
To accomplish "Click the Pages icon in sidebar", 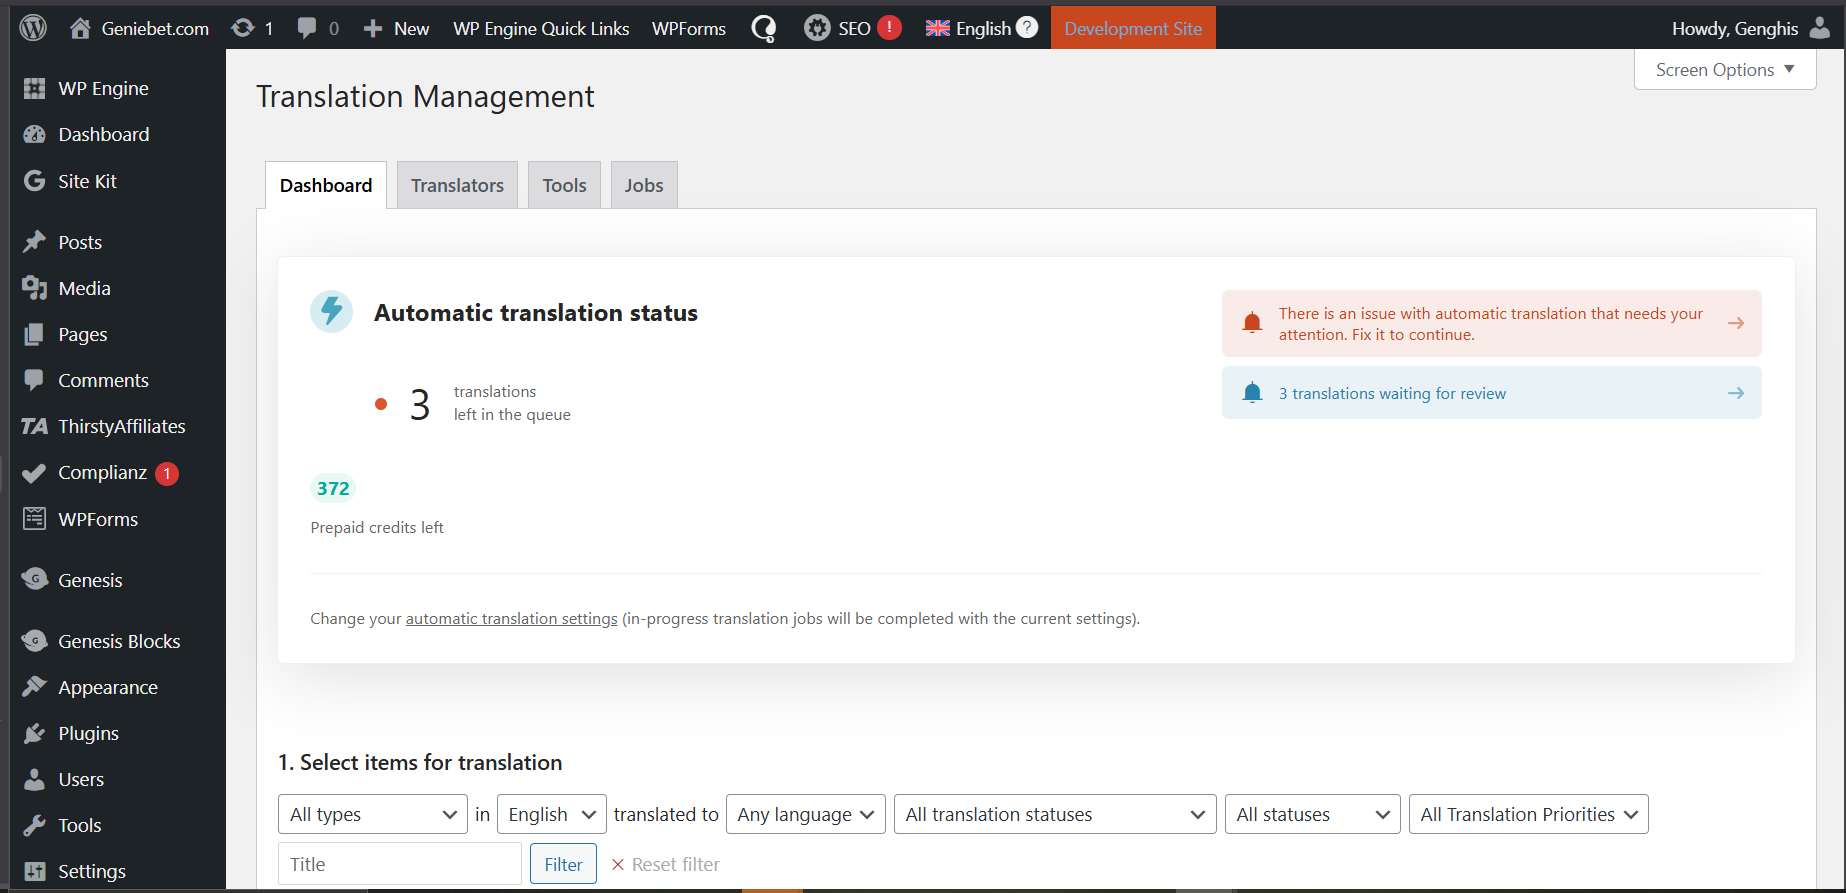I will [x=35, y=334].
